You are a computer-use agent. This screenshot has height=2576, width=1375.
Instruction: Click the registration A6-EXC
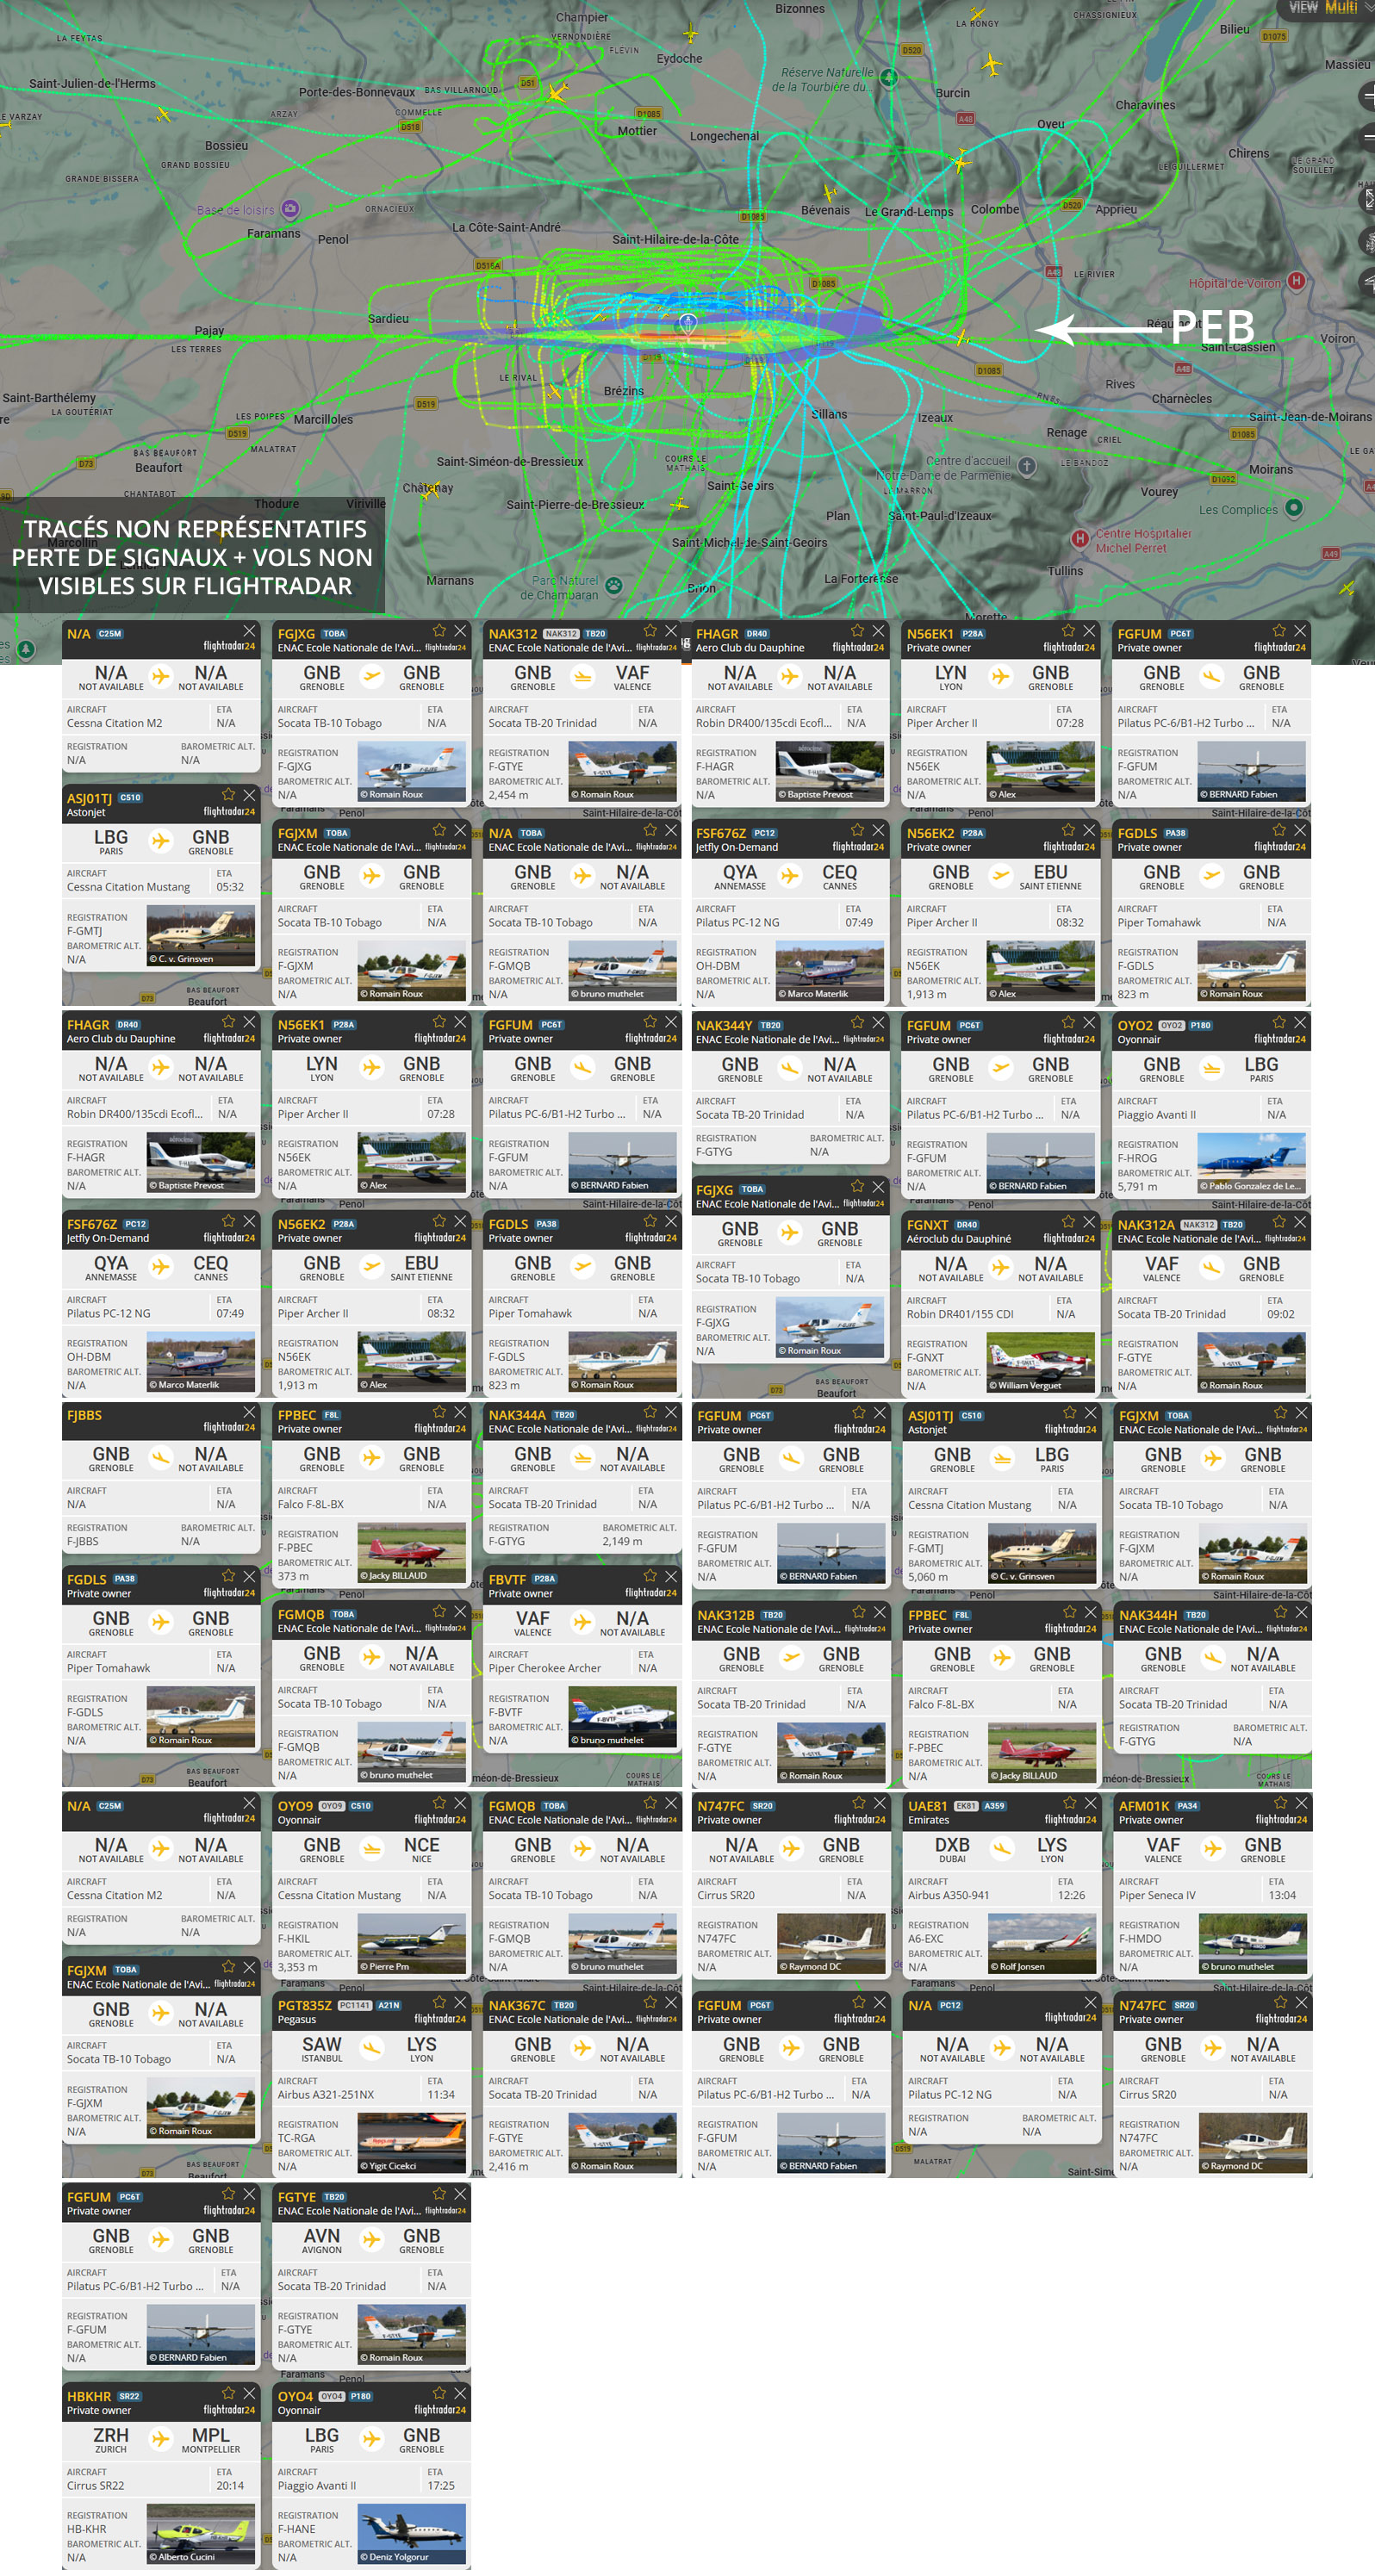pos(926,1938)
